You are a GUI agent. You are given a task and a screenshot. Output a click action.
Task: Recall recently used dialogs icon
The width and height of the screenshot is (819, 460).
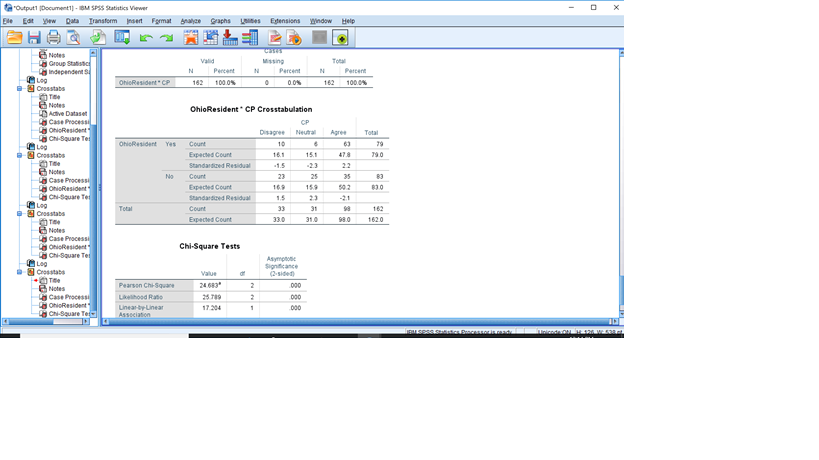point(123,38)
